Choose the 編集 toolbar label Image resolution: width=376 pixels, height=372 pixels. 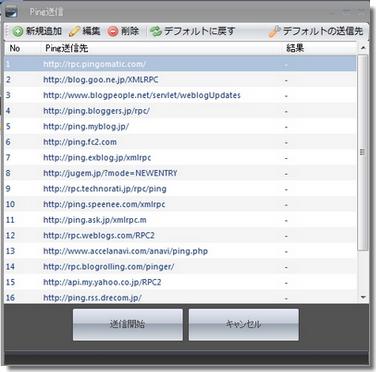91,31
